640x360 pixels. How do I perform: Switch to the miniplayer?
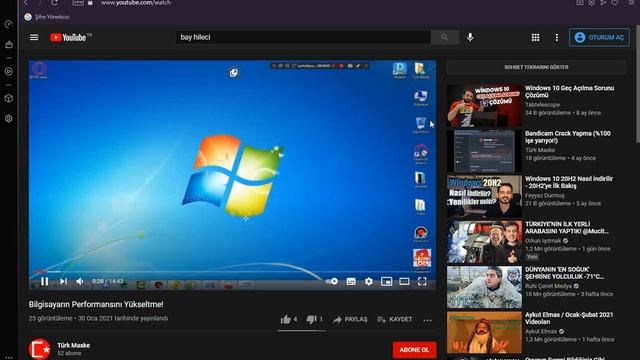[387, 281]
